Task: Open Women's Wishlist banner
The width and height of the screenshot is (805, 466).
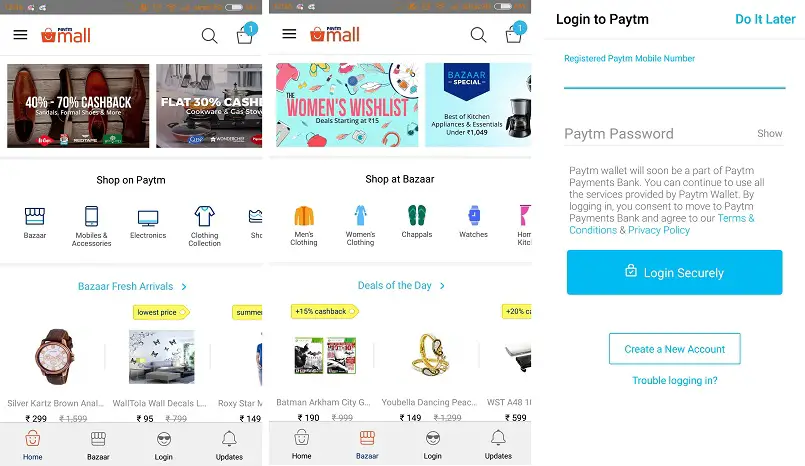Action: tap(347, 105)
